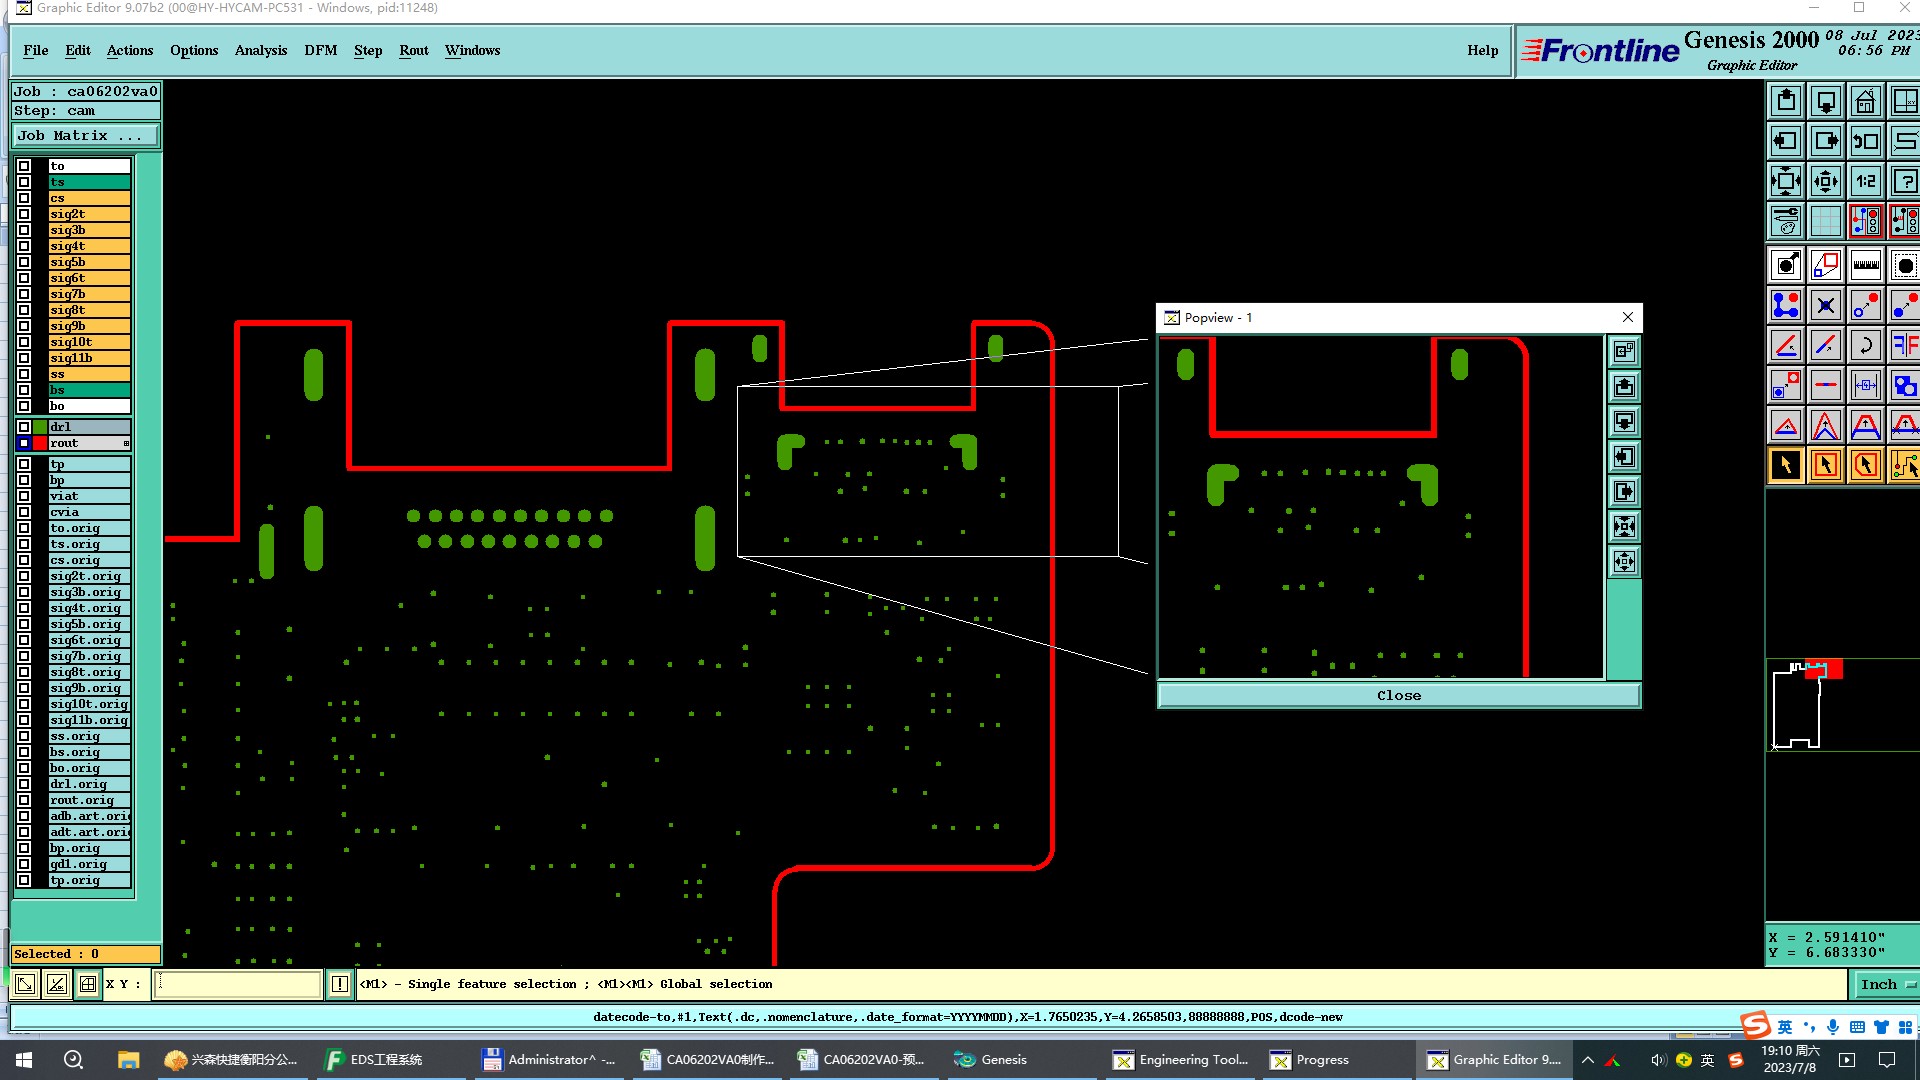
Task: Toggle the checkbox for layer sig2t
Action: (24, 214)
